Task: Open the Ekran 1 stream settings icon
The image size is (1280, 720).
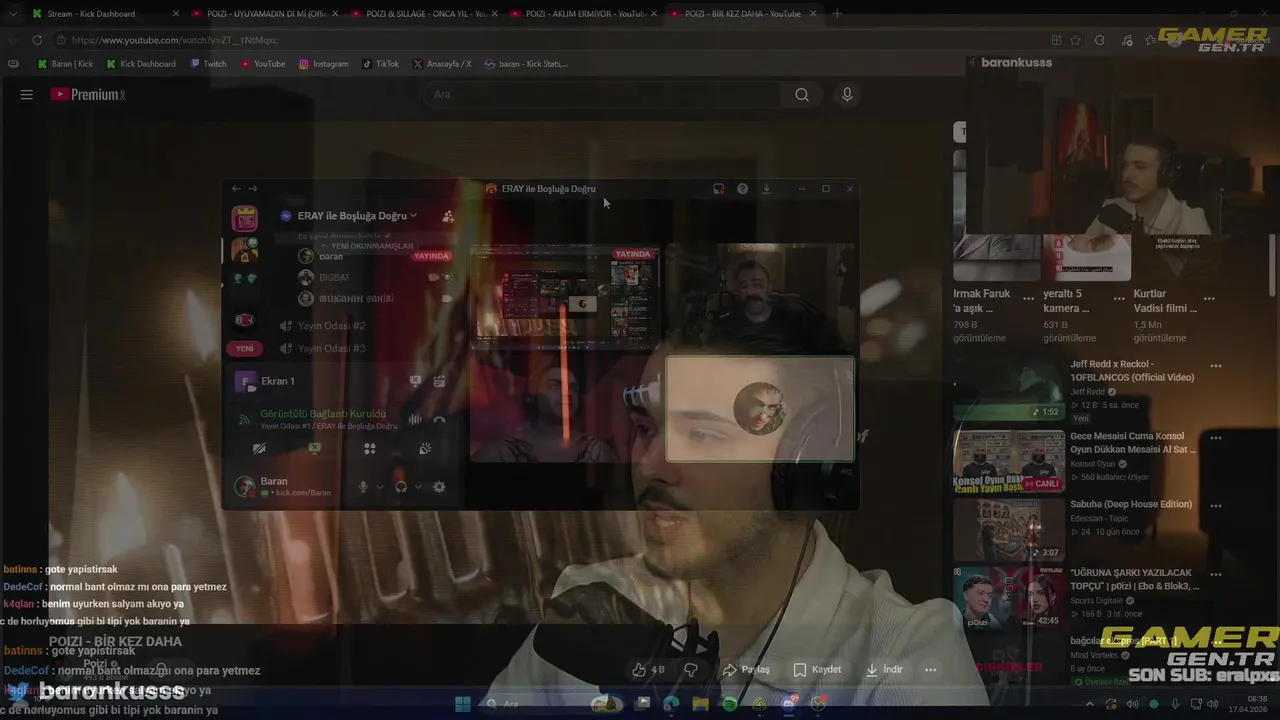Action: pos(439,381)
